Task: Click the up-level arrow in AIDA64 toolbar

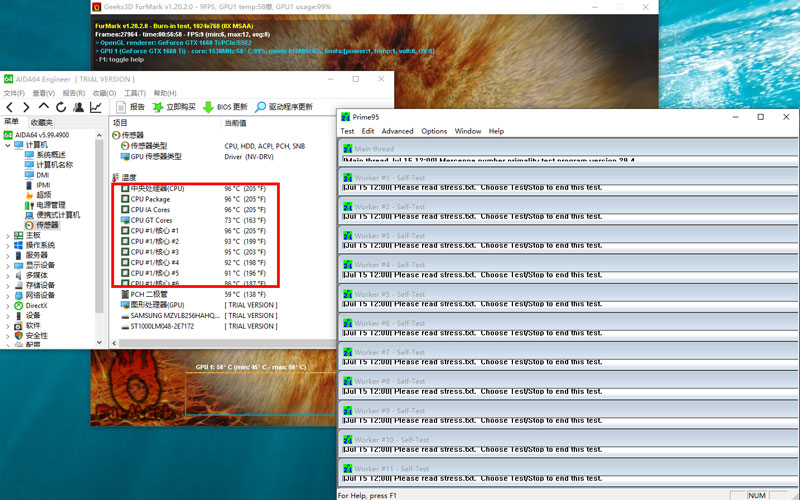Action: (x=44, y=107)
